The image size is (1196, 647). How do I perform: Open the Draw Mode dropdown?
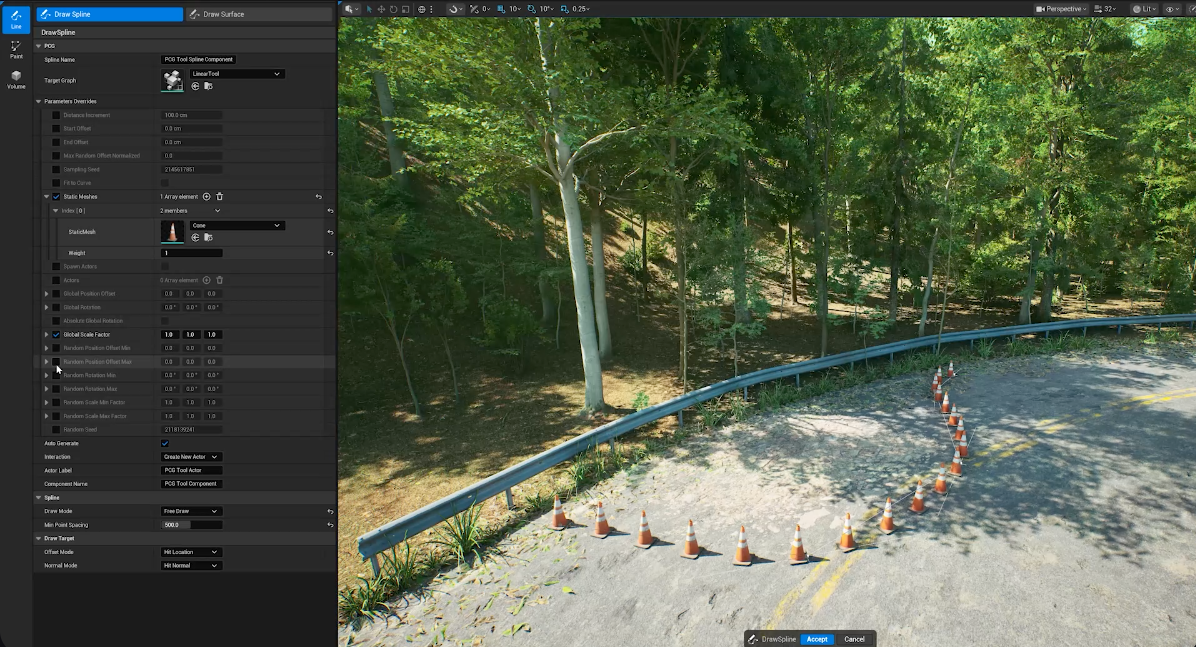(191, 511)
